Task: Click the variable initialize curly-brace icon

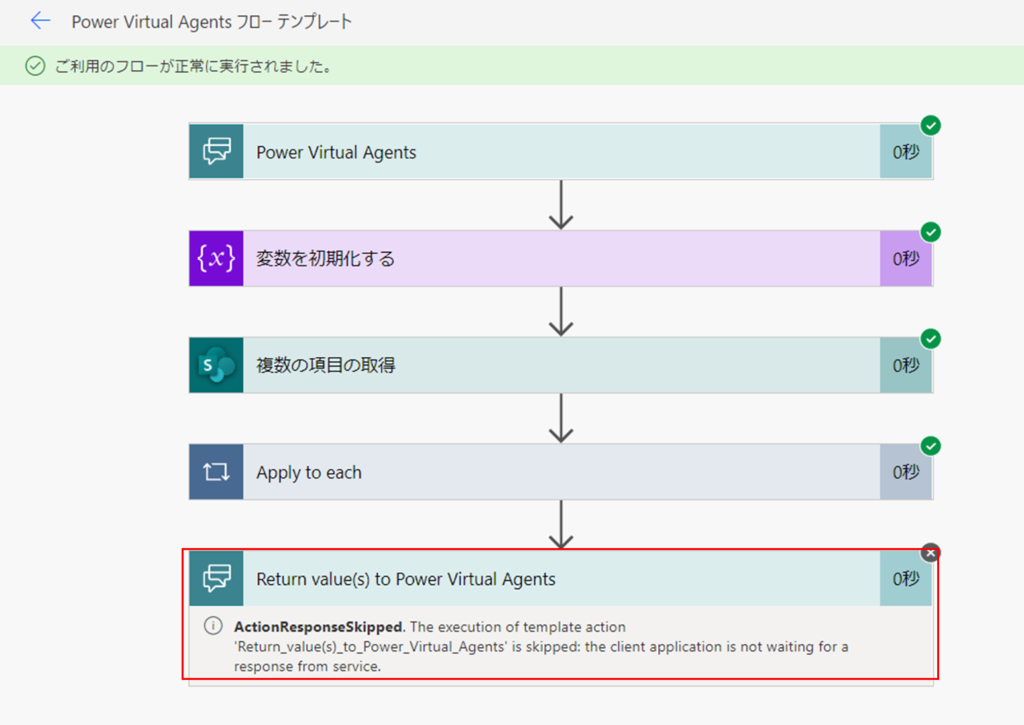Action: point(216,258)
